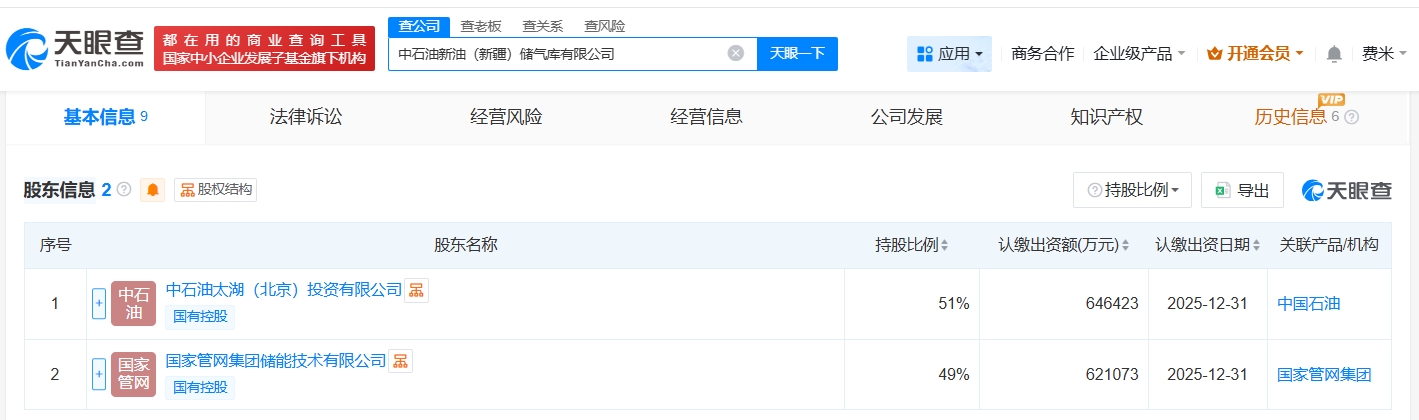
Task: Expand row 2 shareholder 国家管网 details
Action: [99, 375]
